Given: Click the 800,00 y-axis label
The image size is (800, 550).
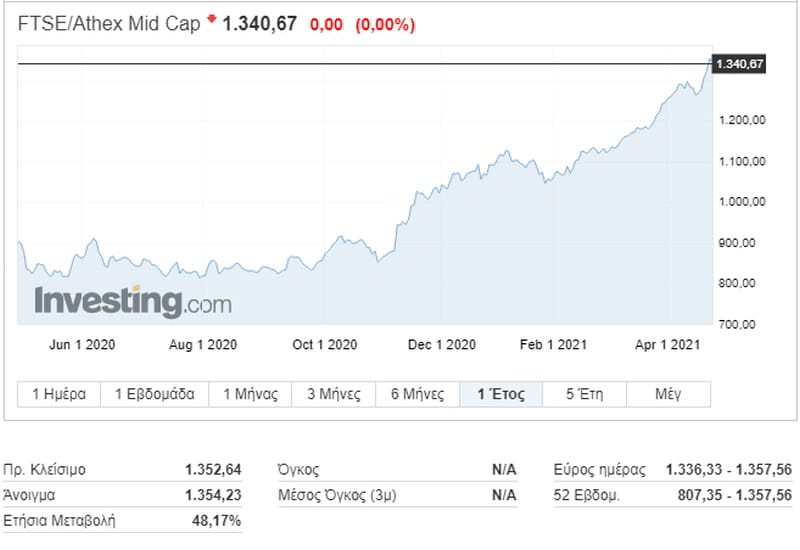Looking at the screenshot, I should [737, 283].
